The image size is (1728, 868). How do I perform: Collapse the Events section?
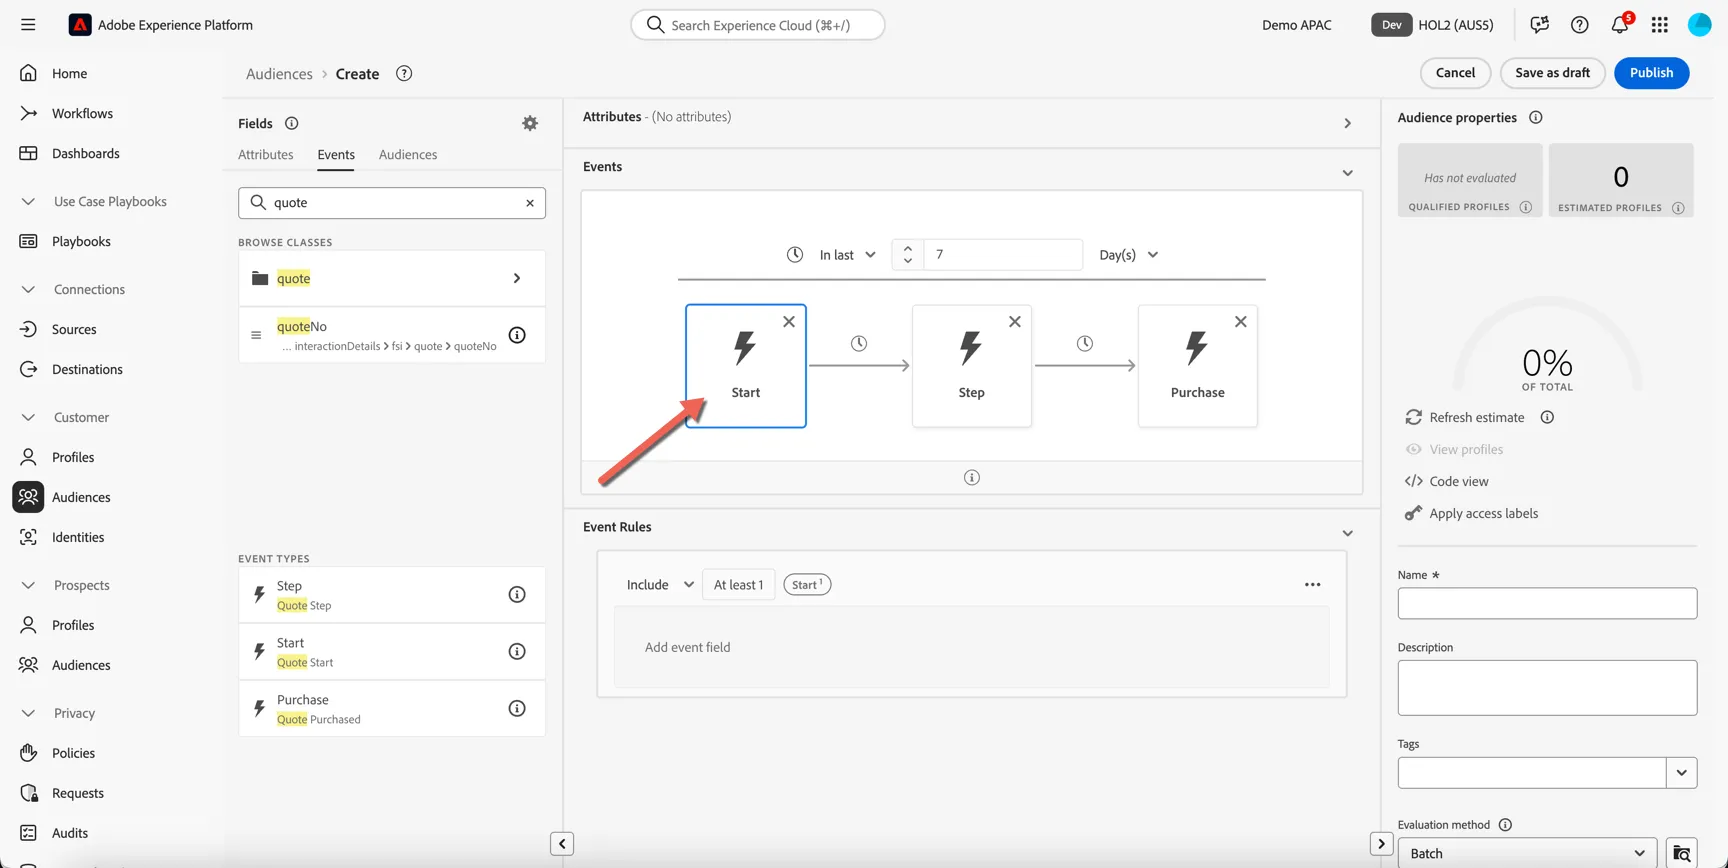tap(1348, 173)
